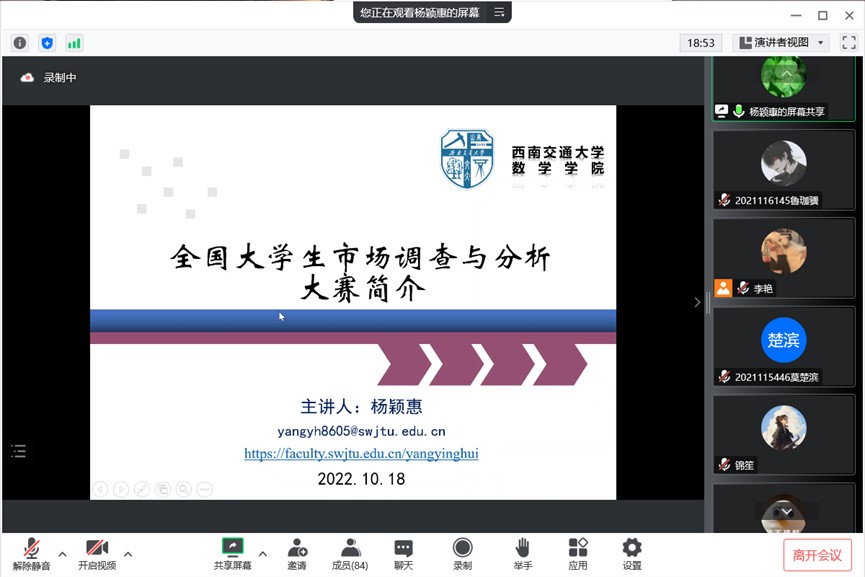Select 李艳's video thumbnail

pyautogui.click(x=783, y=257)
